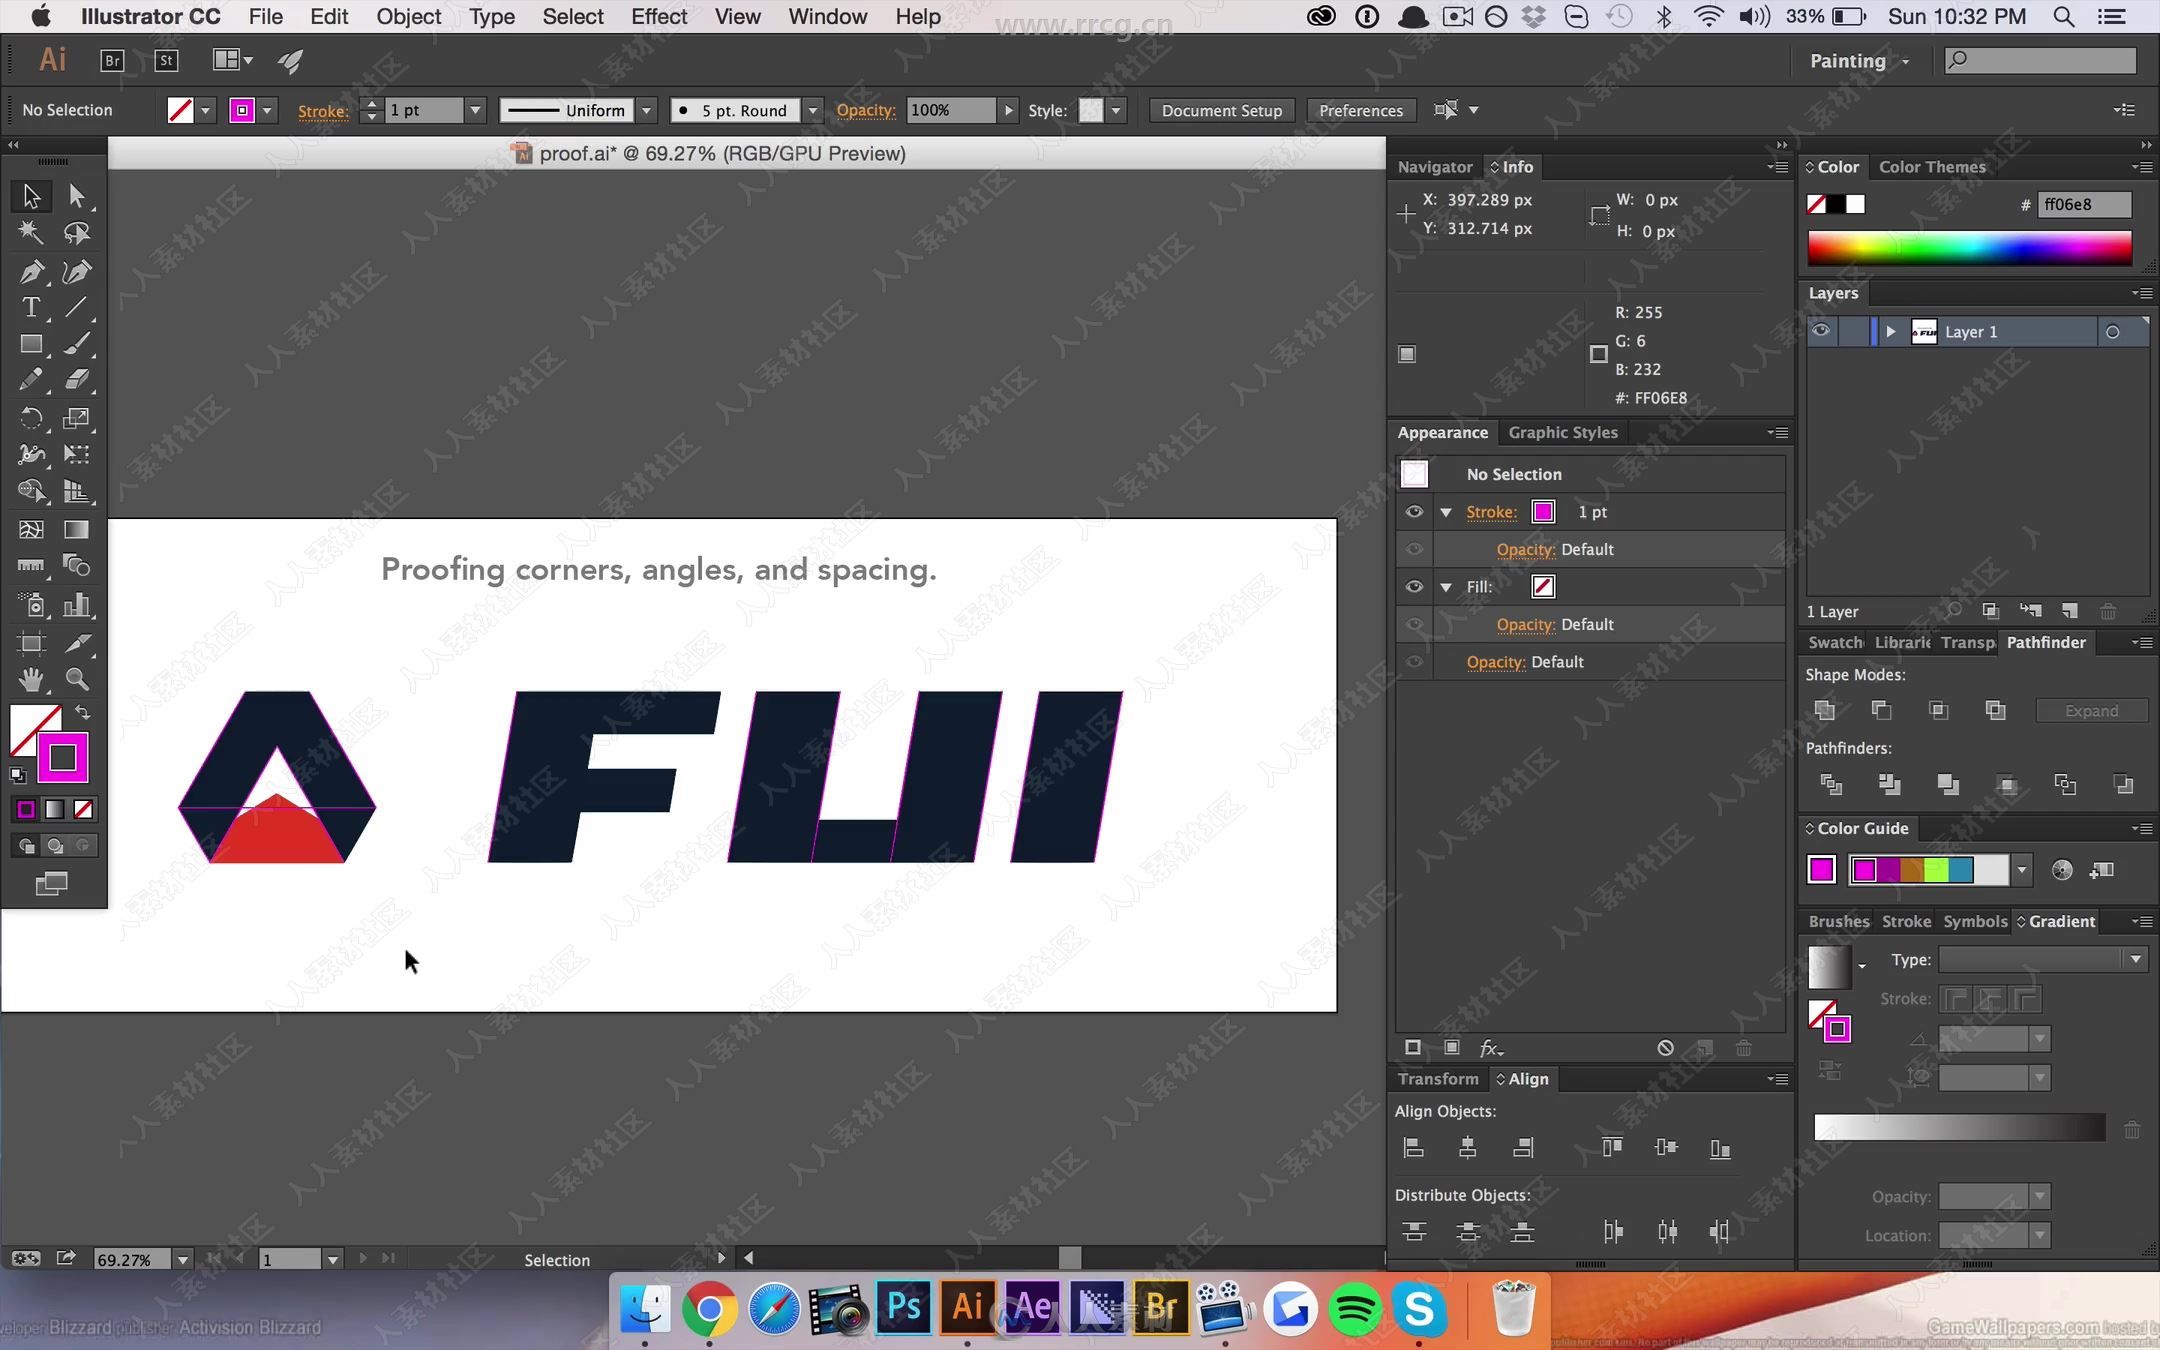Set paint mode to Gradient in toolbar
Image resolution: width=2160 pixels, height=1350 pixels.
point(55,809)
